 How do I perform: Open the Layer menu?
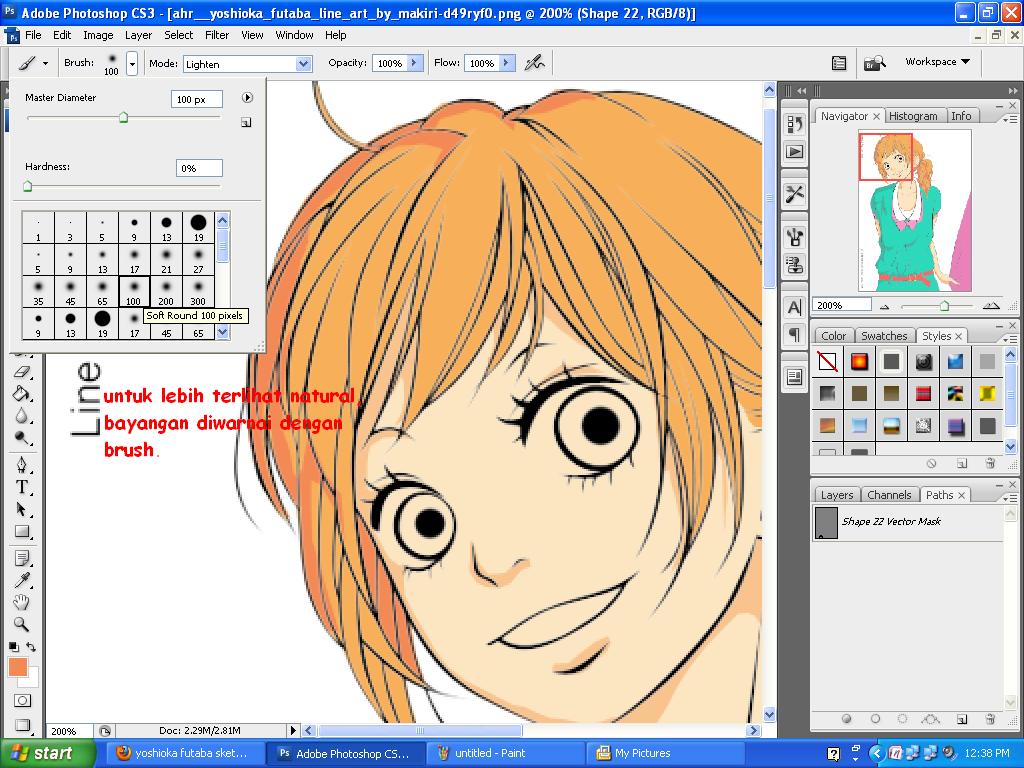(x=138, y=35)
